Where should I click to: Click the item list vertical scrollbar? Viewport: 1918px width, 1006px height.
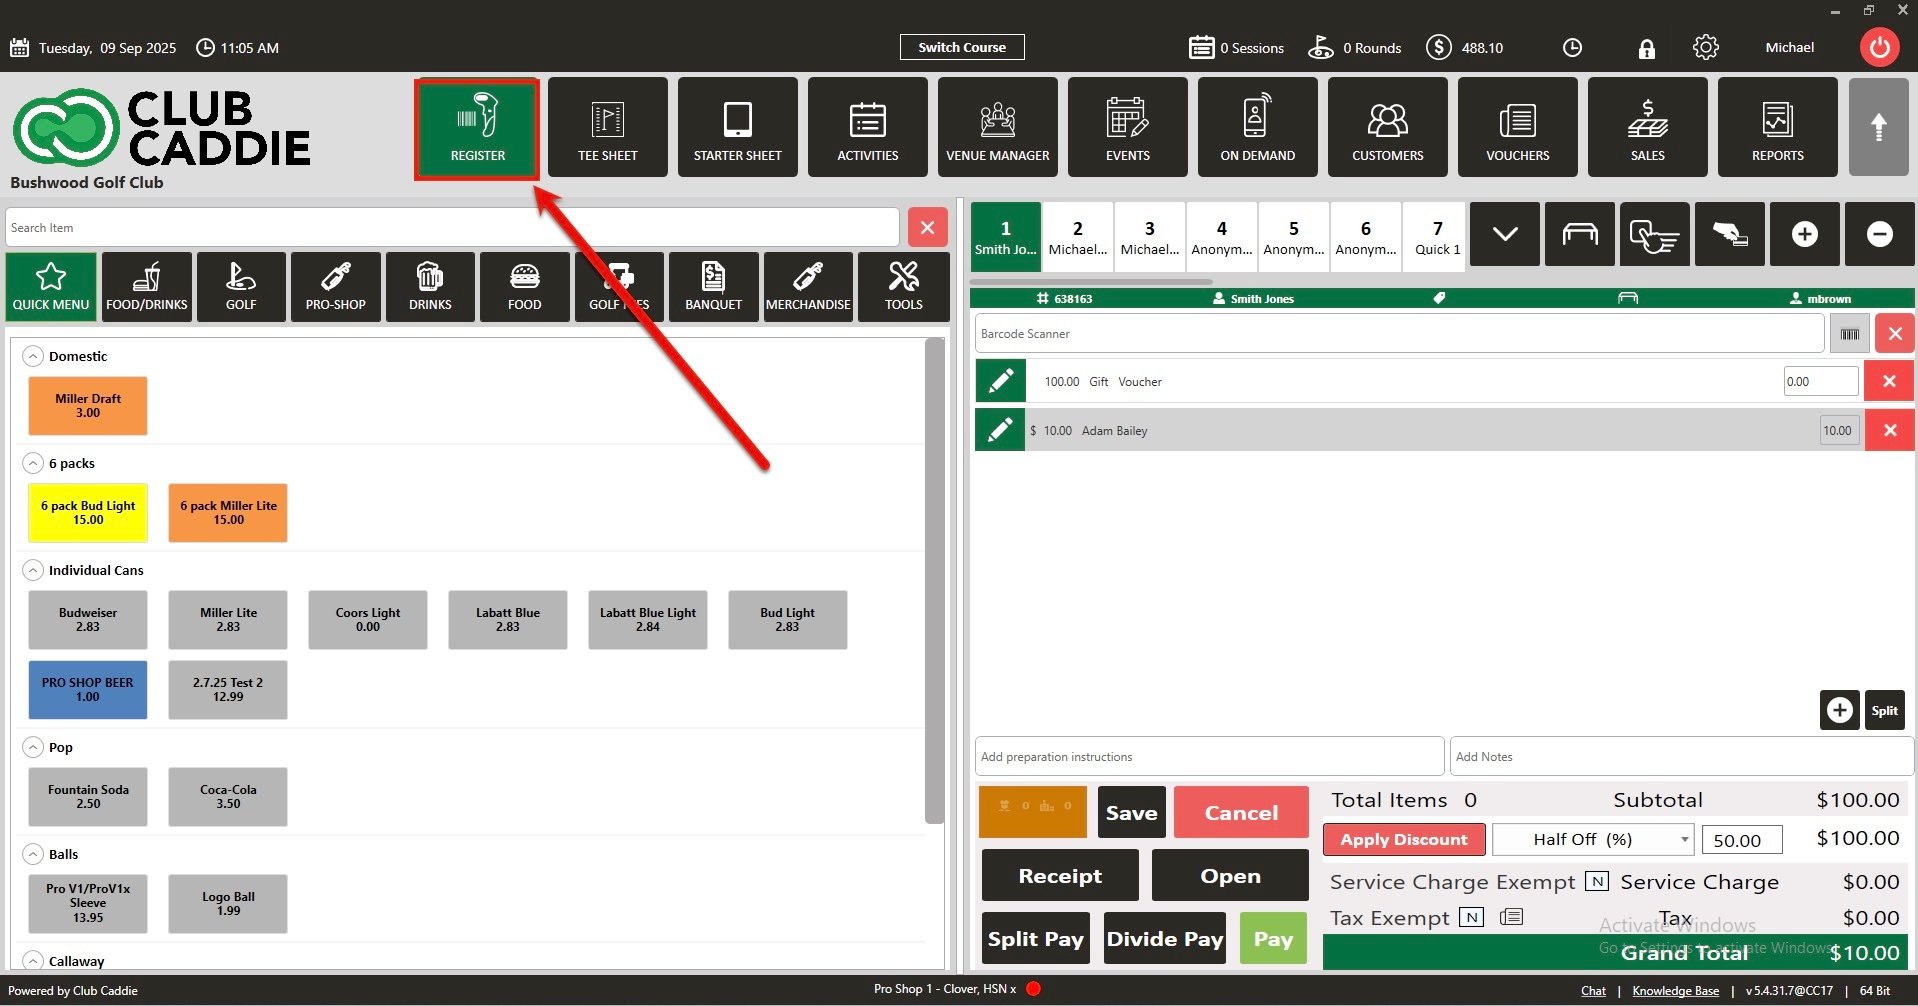click(x=935, y=580)
